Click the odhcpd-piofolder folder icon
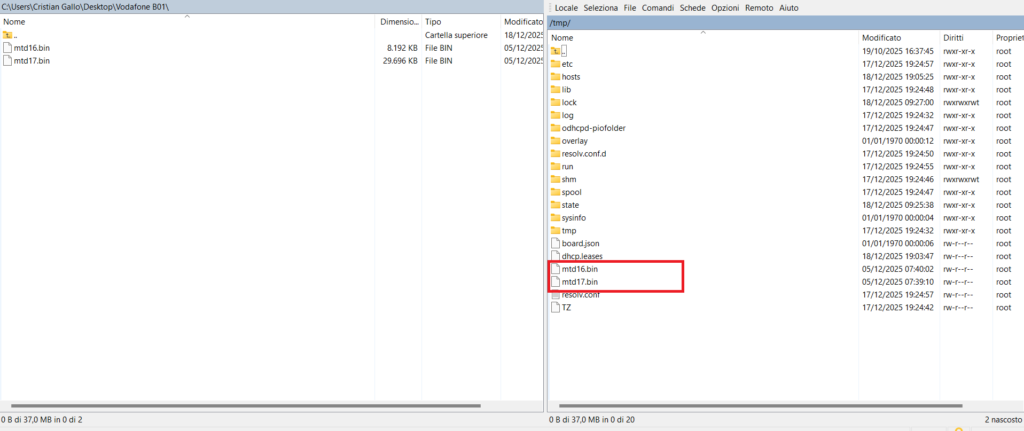1024x431 pixels. coord(556,128)
